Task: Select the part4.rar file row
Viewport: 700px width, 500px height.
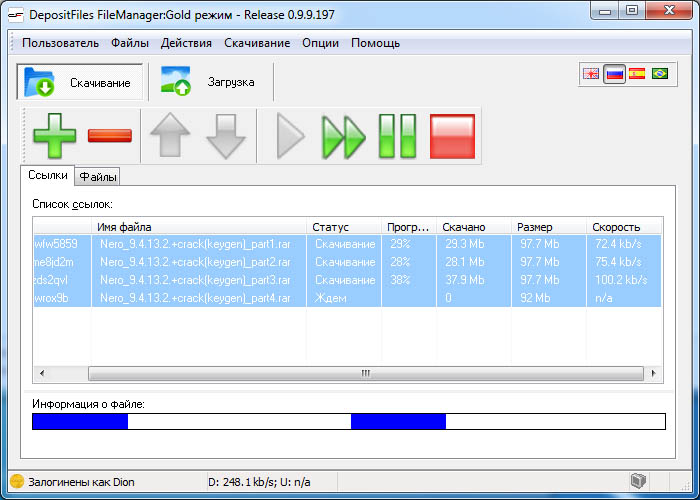Action: pyautogui.click(x=347, y=298)
